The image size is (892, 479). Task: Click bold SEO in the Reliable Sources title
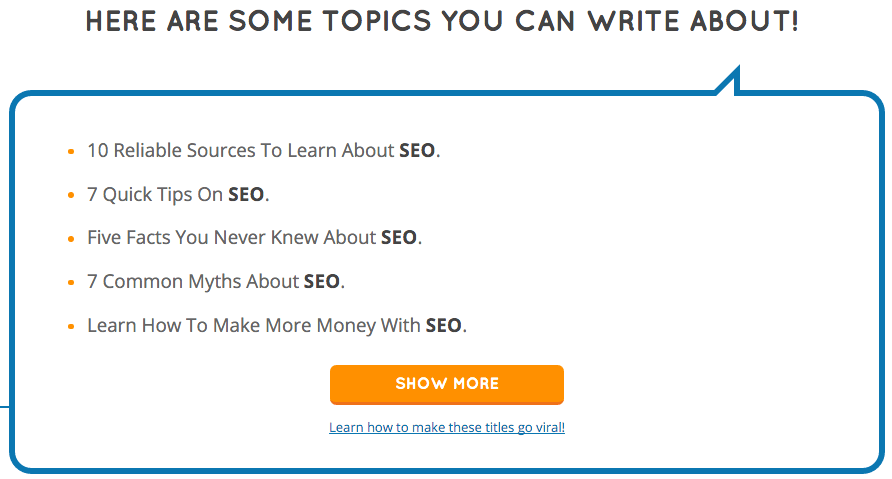coord(417,151)
